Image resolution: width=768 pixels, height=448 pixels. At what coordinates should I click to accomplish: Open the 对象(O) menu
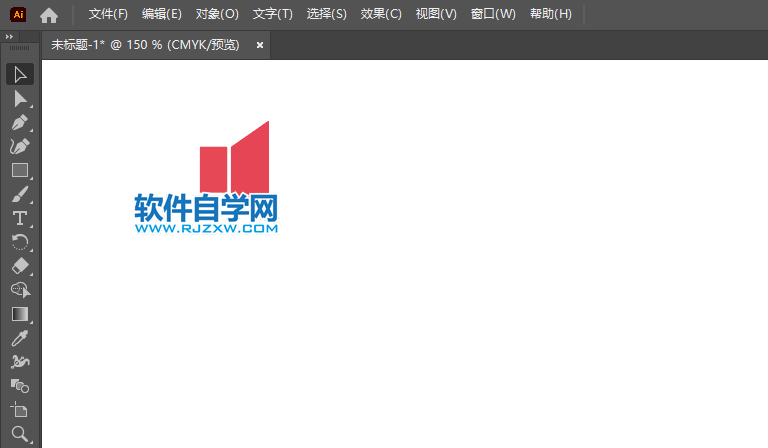tap(217, 14)
